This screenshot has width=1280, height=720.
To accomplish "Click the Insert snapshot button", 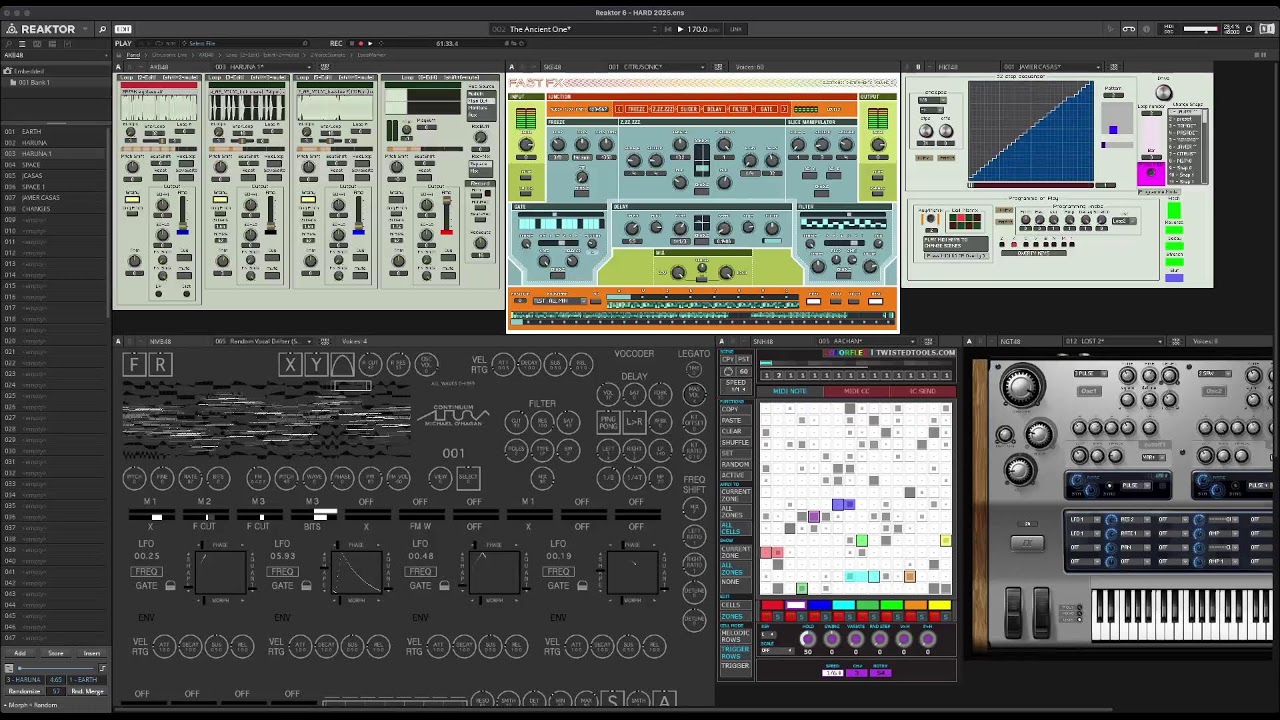I will [91, 653].
